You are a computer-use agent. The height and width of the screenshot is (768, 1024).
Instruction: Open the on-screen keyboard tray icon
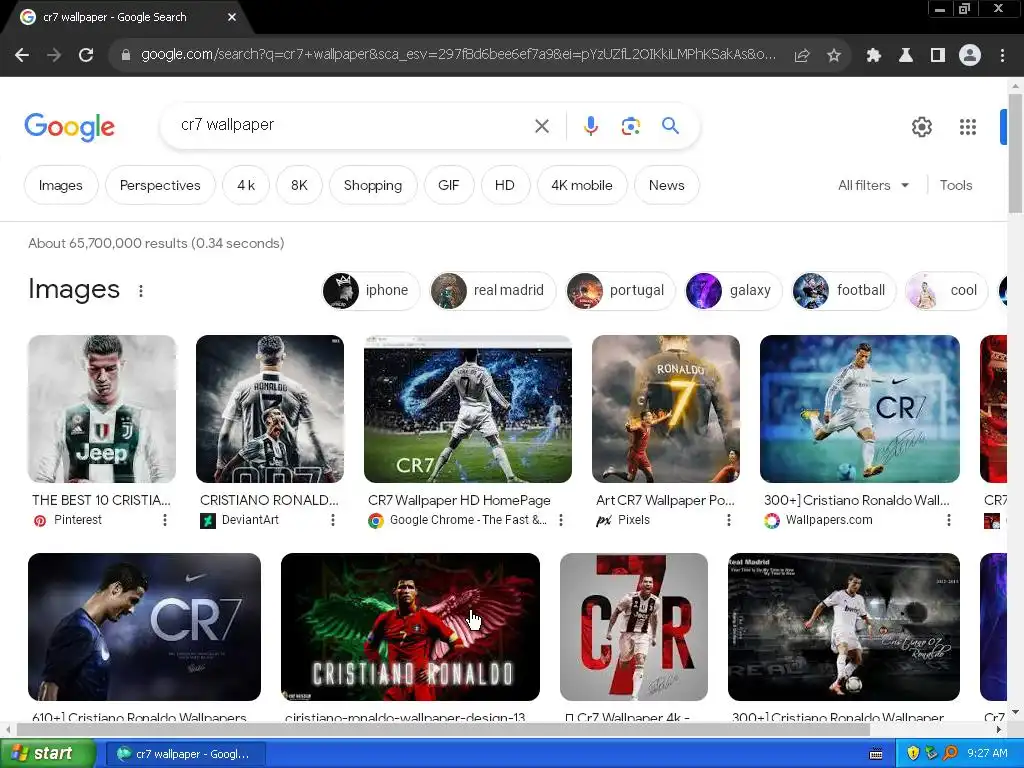point(876,754)
